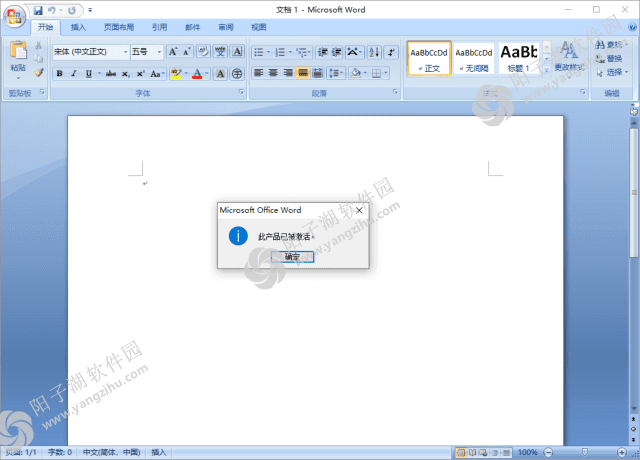Click the Sort A-Z icon
Screen dimensions: 640x460
tap(374, 52)
